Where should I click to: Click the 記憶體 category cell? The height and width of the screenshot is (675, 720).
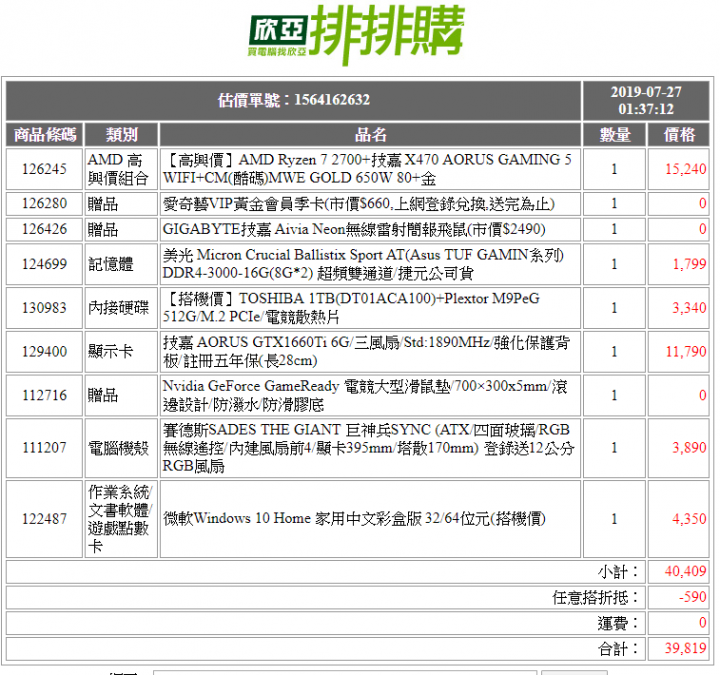click(121, 264)
